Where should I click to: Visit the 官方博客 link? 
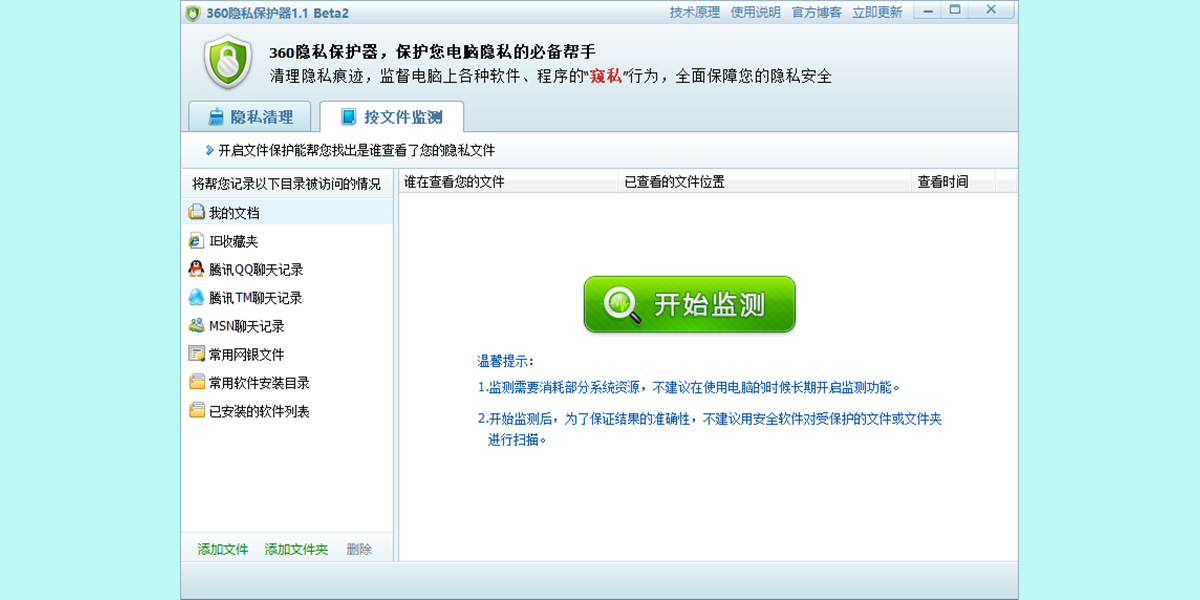(816, 12)
